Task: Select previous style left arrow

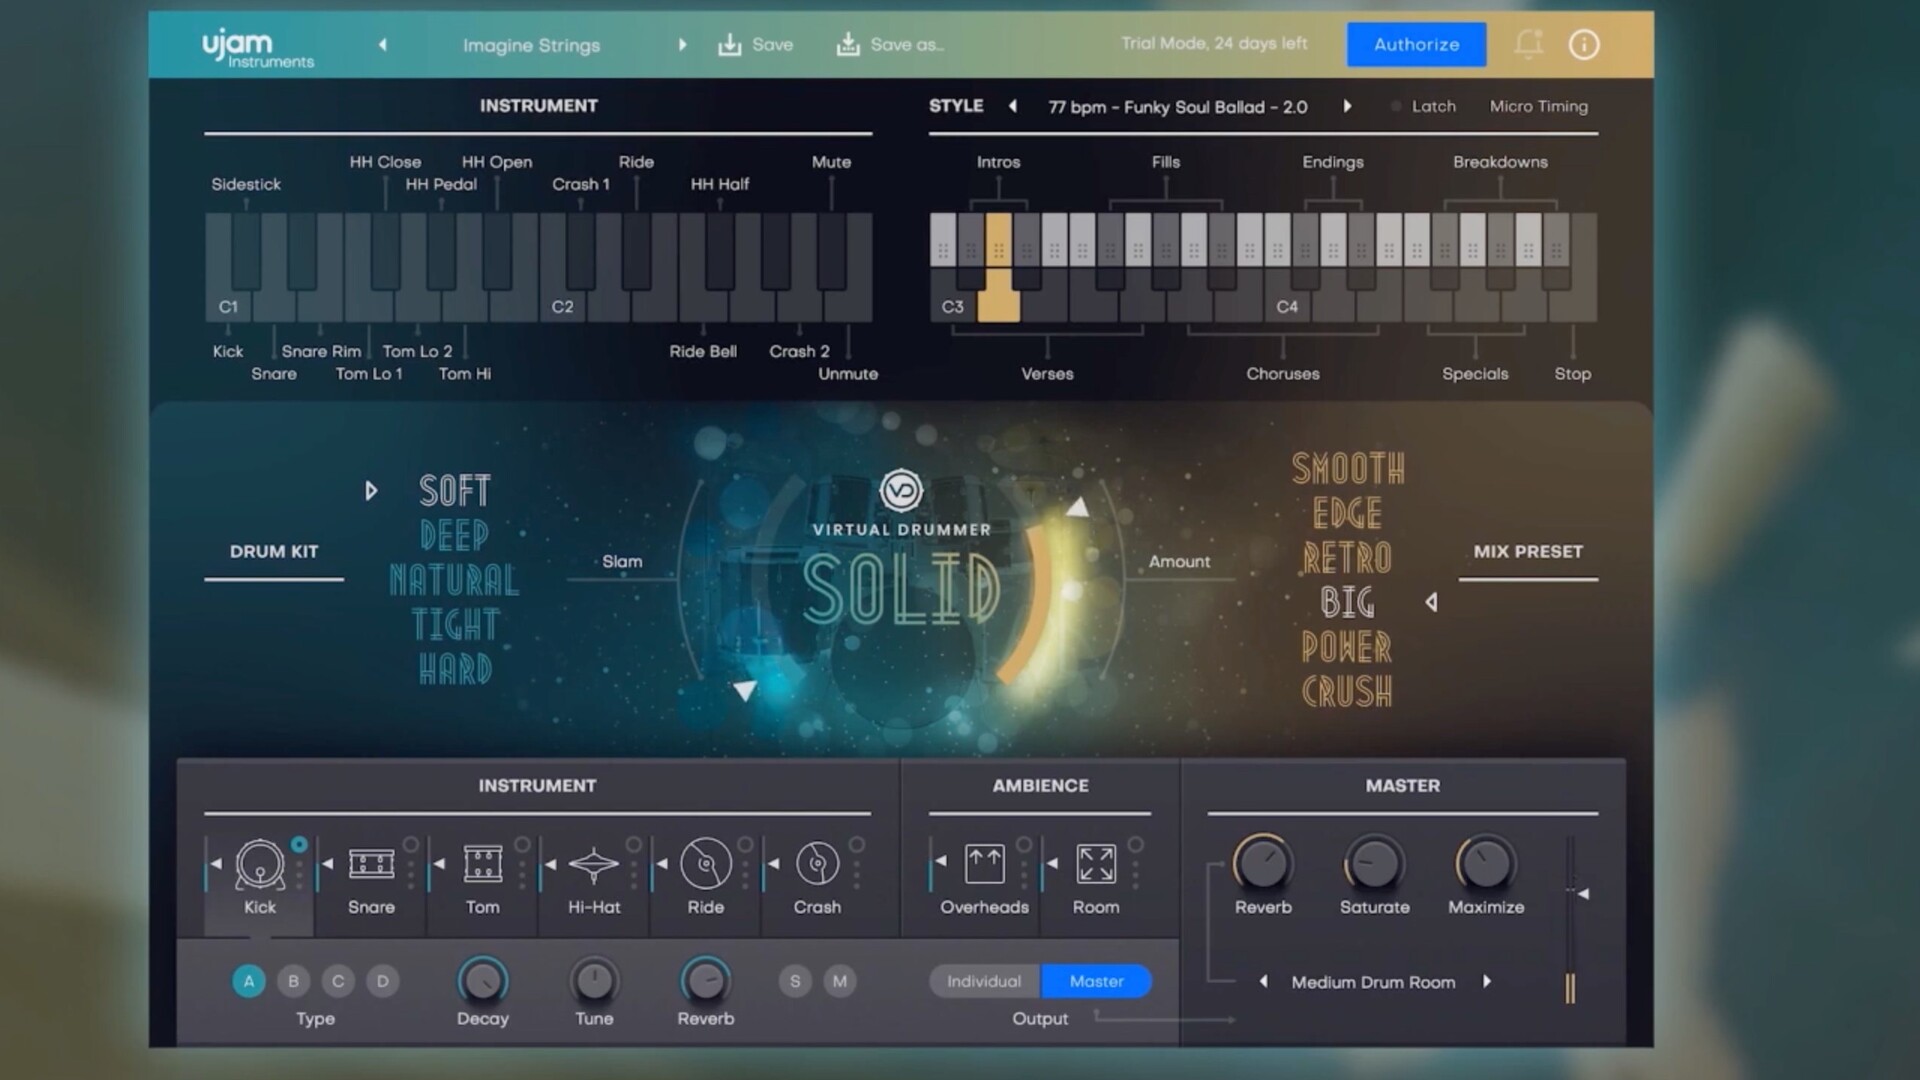Action: pyautogui.click(x=1013, y=106)
